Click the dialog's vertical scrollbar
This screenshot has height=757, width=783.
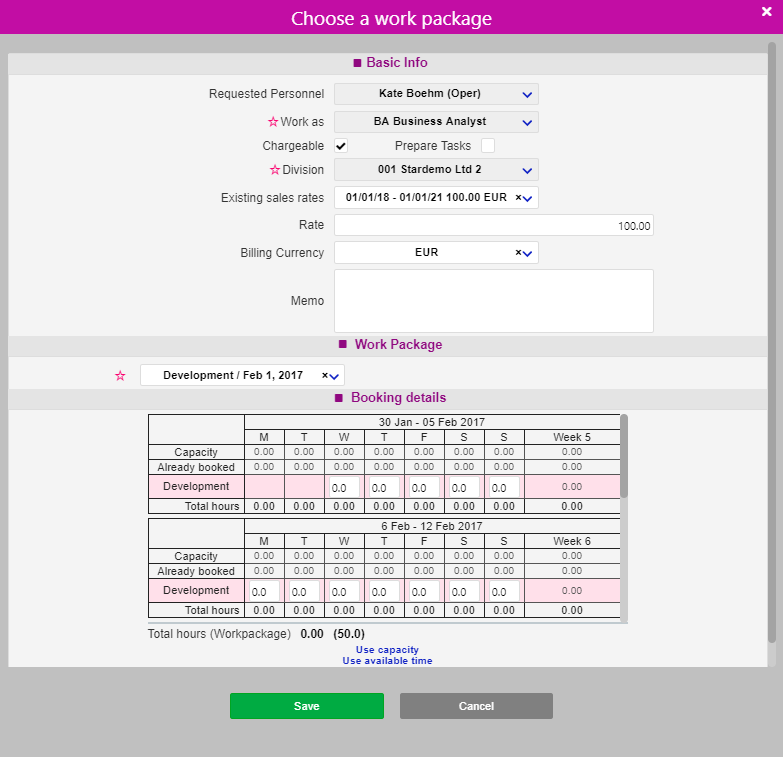click(x=772, y=343)
